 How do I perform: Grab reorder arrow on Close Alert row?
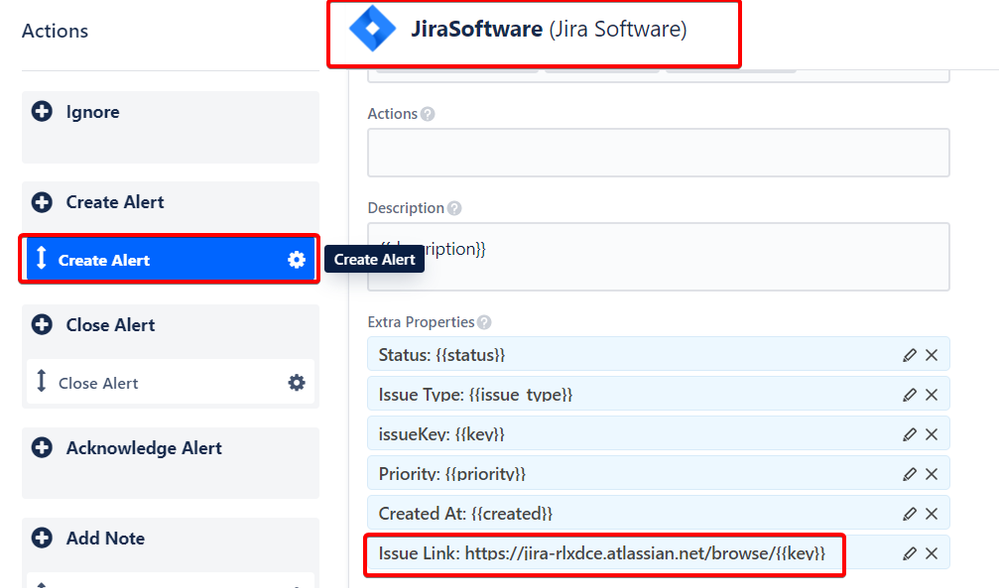(41, 380)
